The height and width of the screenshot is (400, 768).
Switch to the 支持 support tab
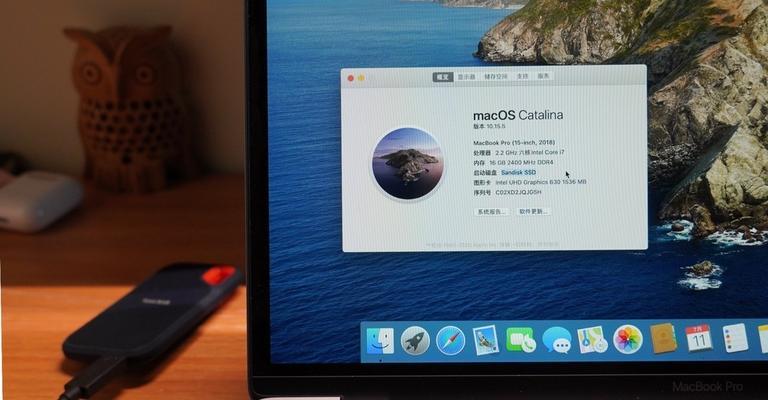coord(523,76)
